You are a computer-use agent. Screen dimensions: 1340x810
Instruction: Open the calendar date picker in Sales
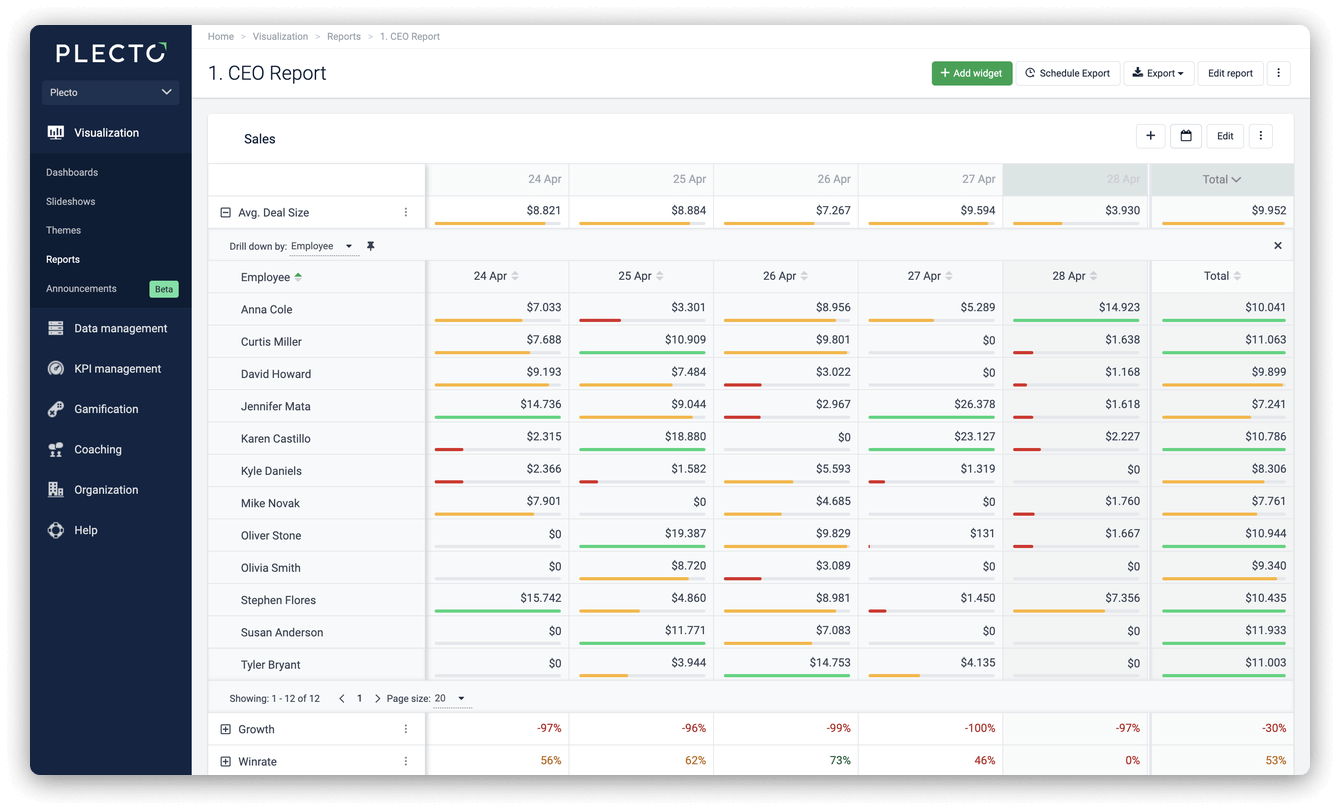pyautogui.click(x=1186, y=136)
